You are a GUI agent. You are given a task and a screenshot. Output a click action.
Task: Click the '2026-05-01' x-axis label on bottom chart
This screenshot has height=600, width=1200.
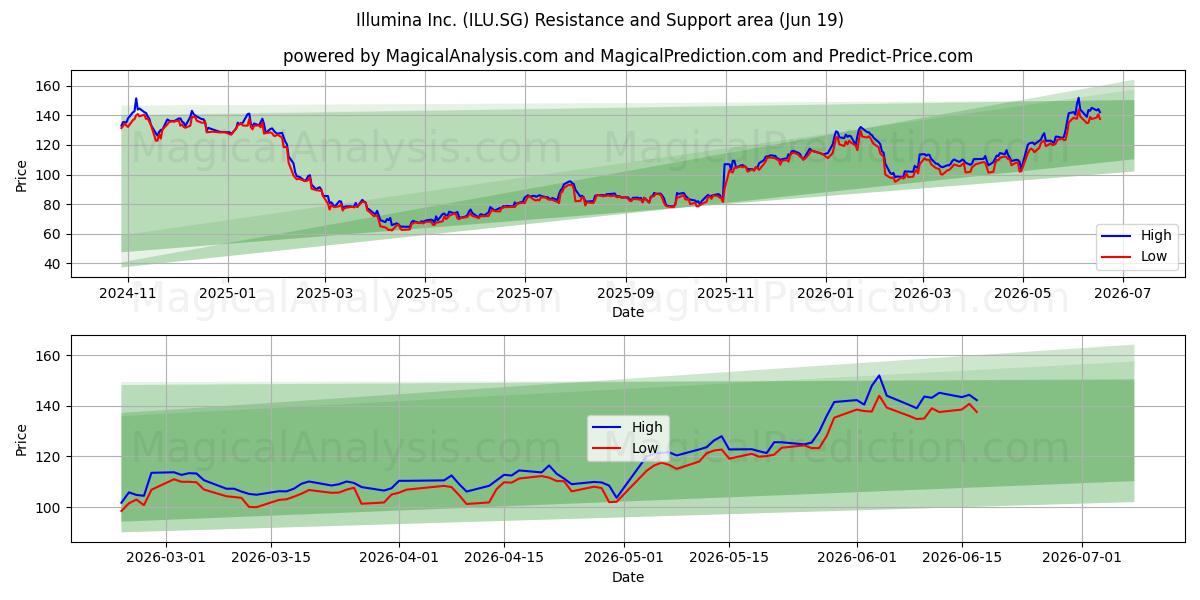[x=624, y=560]
